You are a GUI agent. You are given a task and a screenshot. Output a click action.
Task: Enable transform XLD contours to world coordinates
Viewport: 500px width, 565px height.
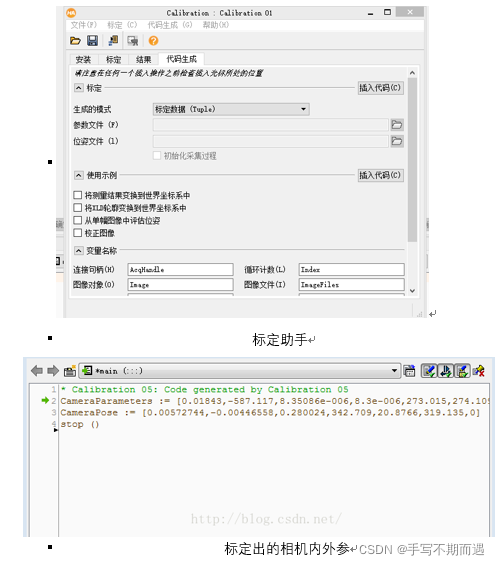point(77,208)
